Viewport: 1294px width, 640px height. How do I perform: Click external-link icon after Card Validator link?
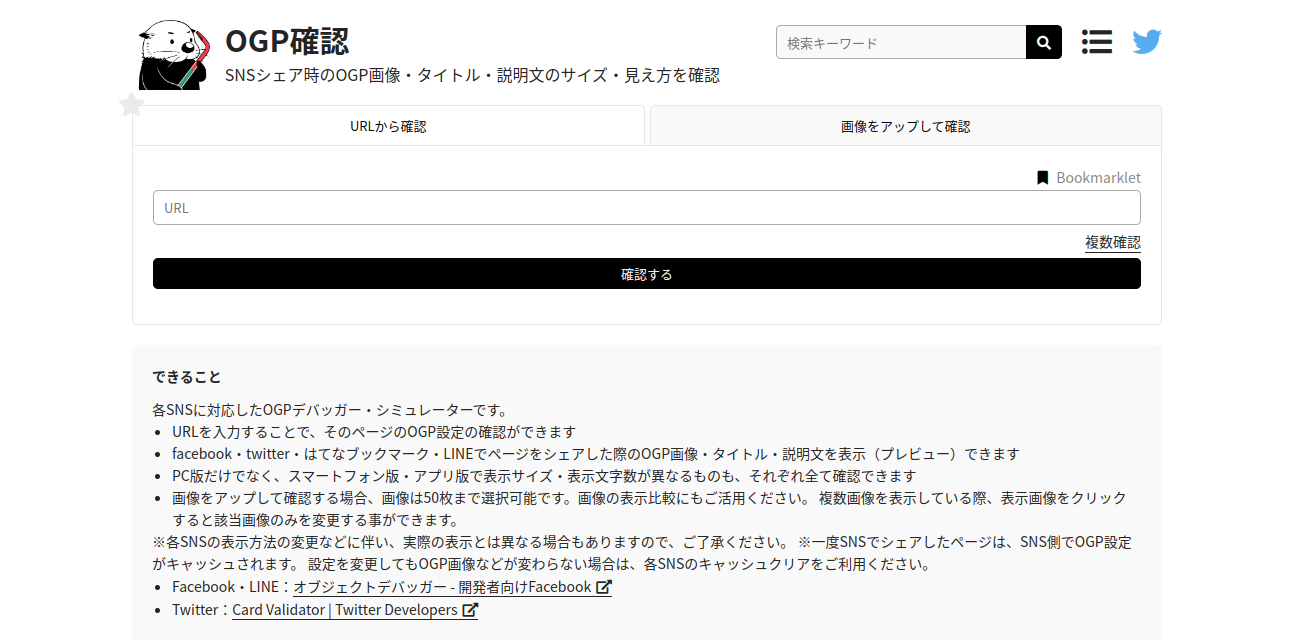pos(470,610)
